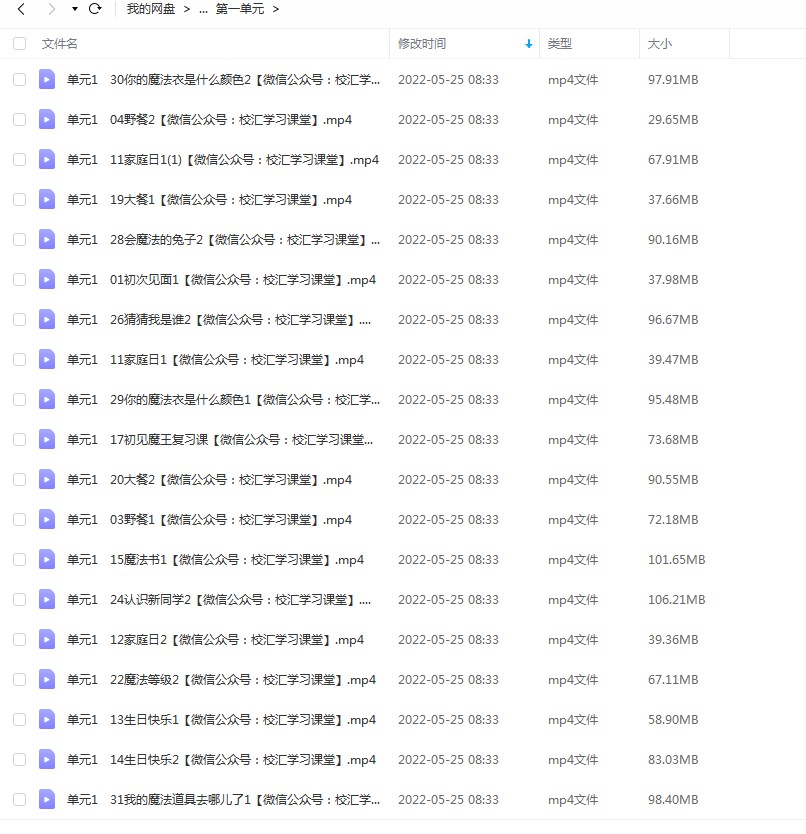The image size is (806, 834).
Task: Check the box for 04野餐2 file
Action: [x=20, y=120]
